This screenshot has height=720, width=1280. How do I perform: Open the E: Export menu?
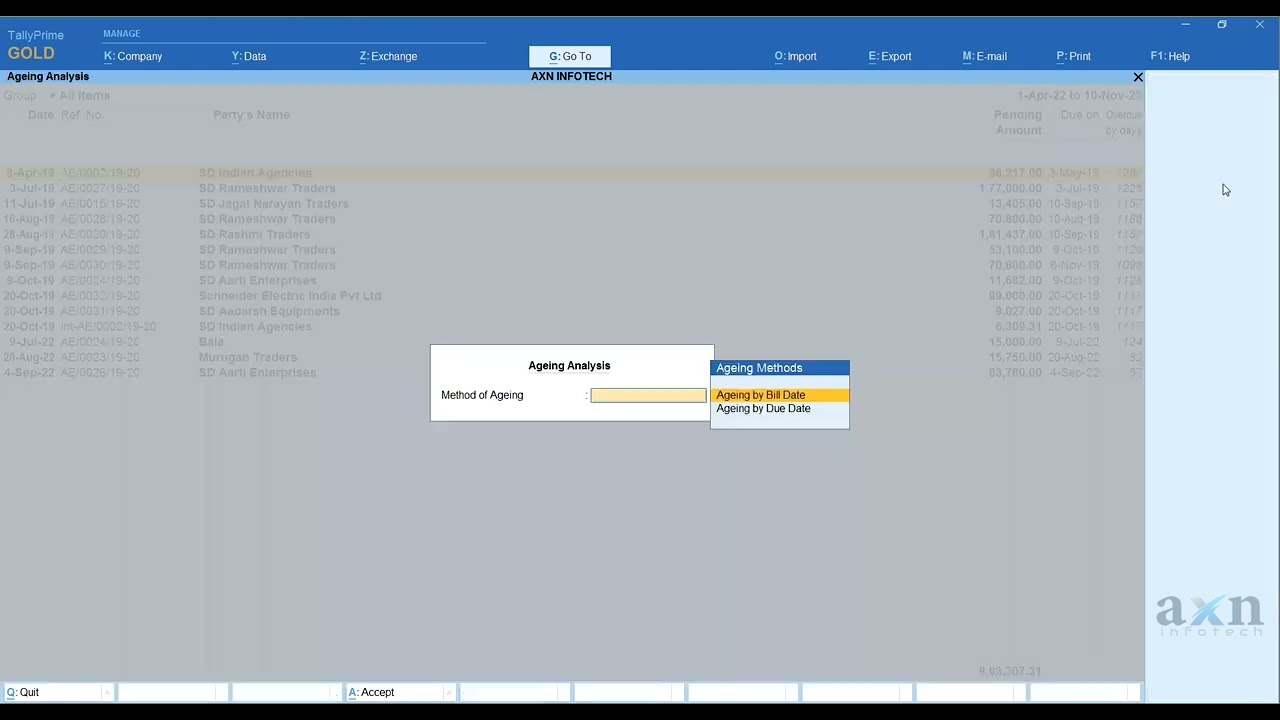tap(890, 56)
